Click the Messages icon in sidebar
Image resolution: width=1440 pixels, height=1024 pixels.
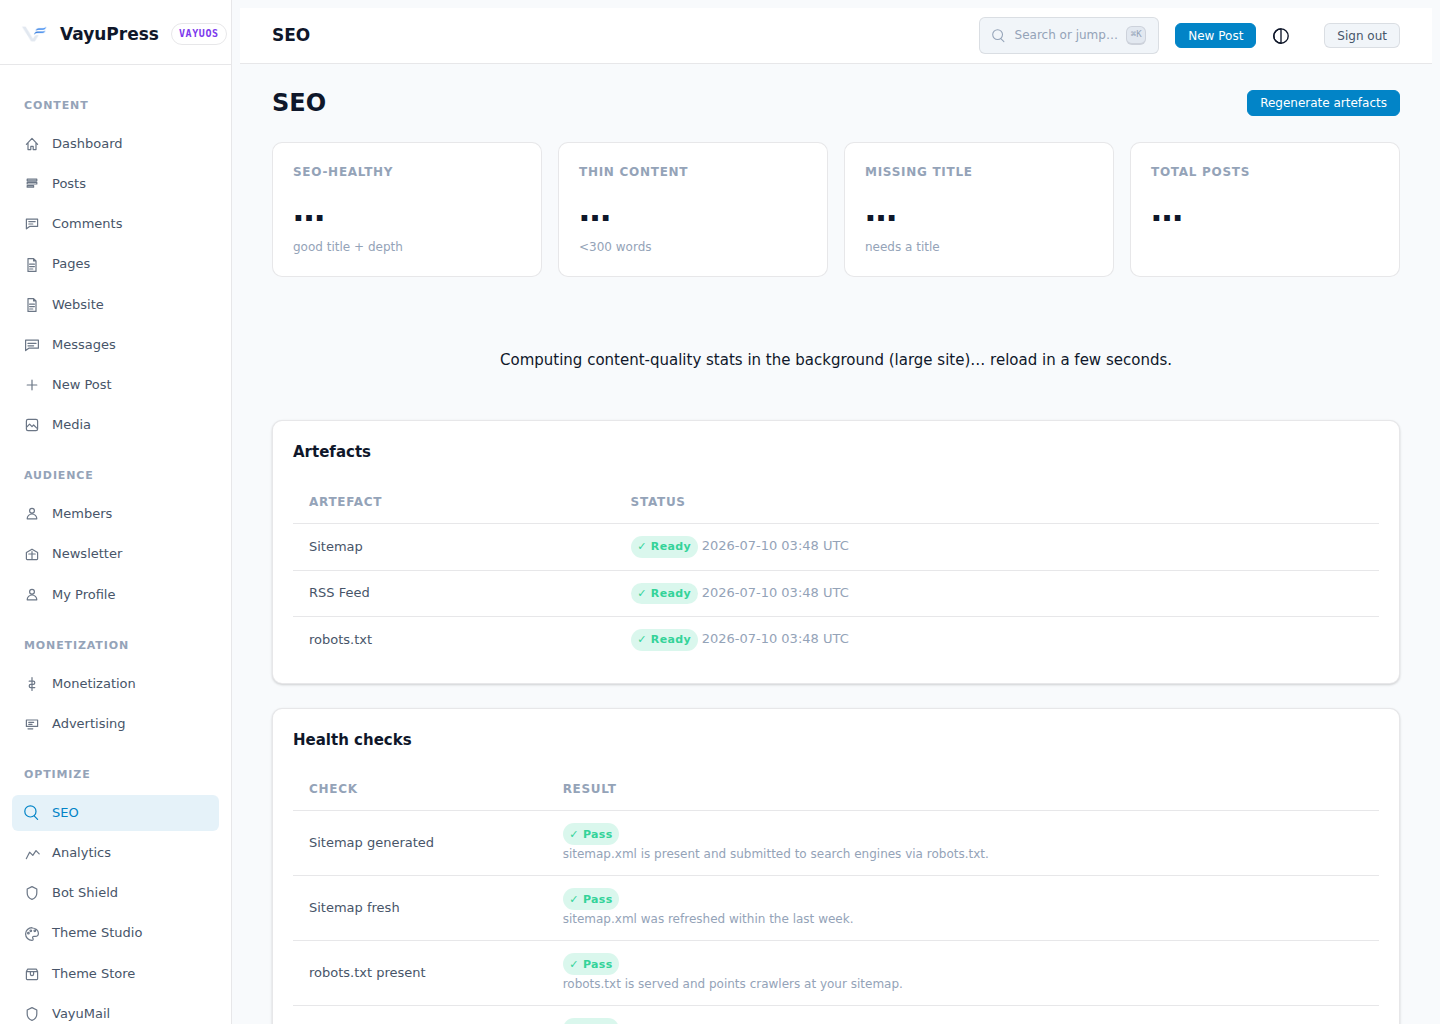click(x=32, y=345)
